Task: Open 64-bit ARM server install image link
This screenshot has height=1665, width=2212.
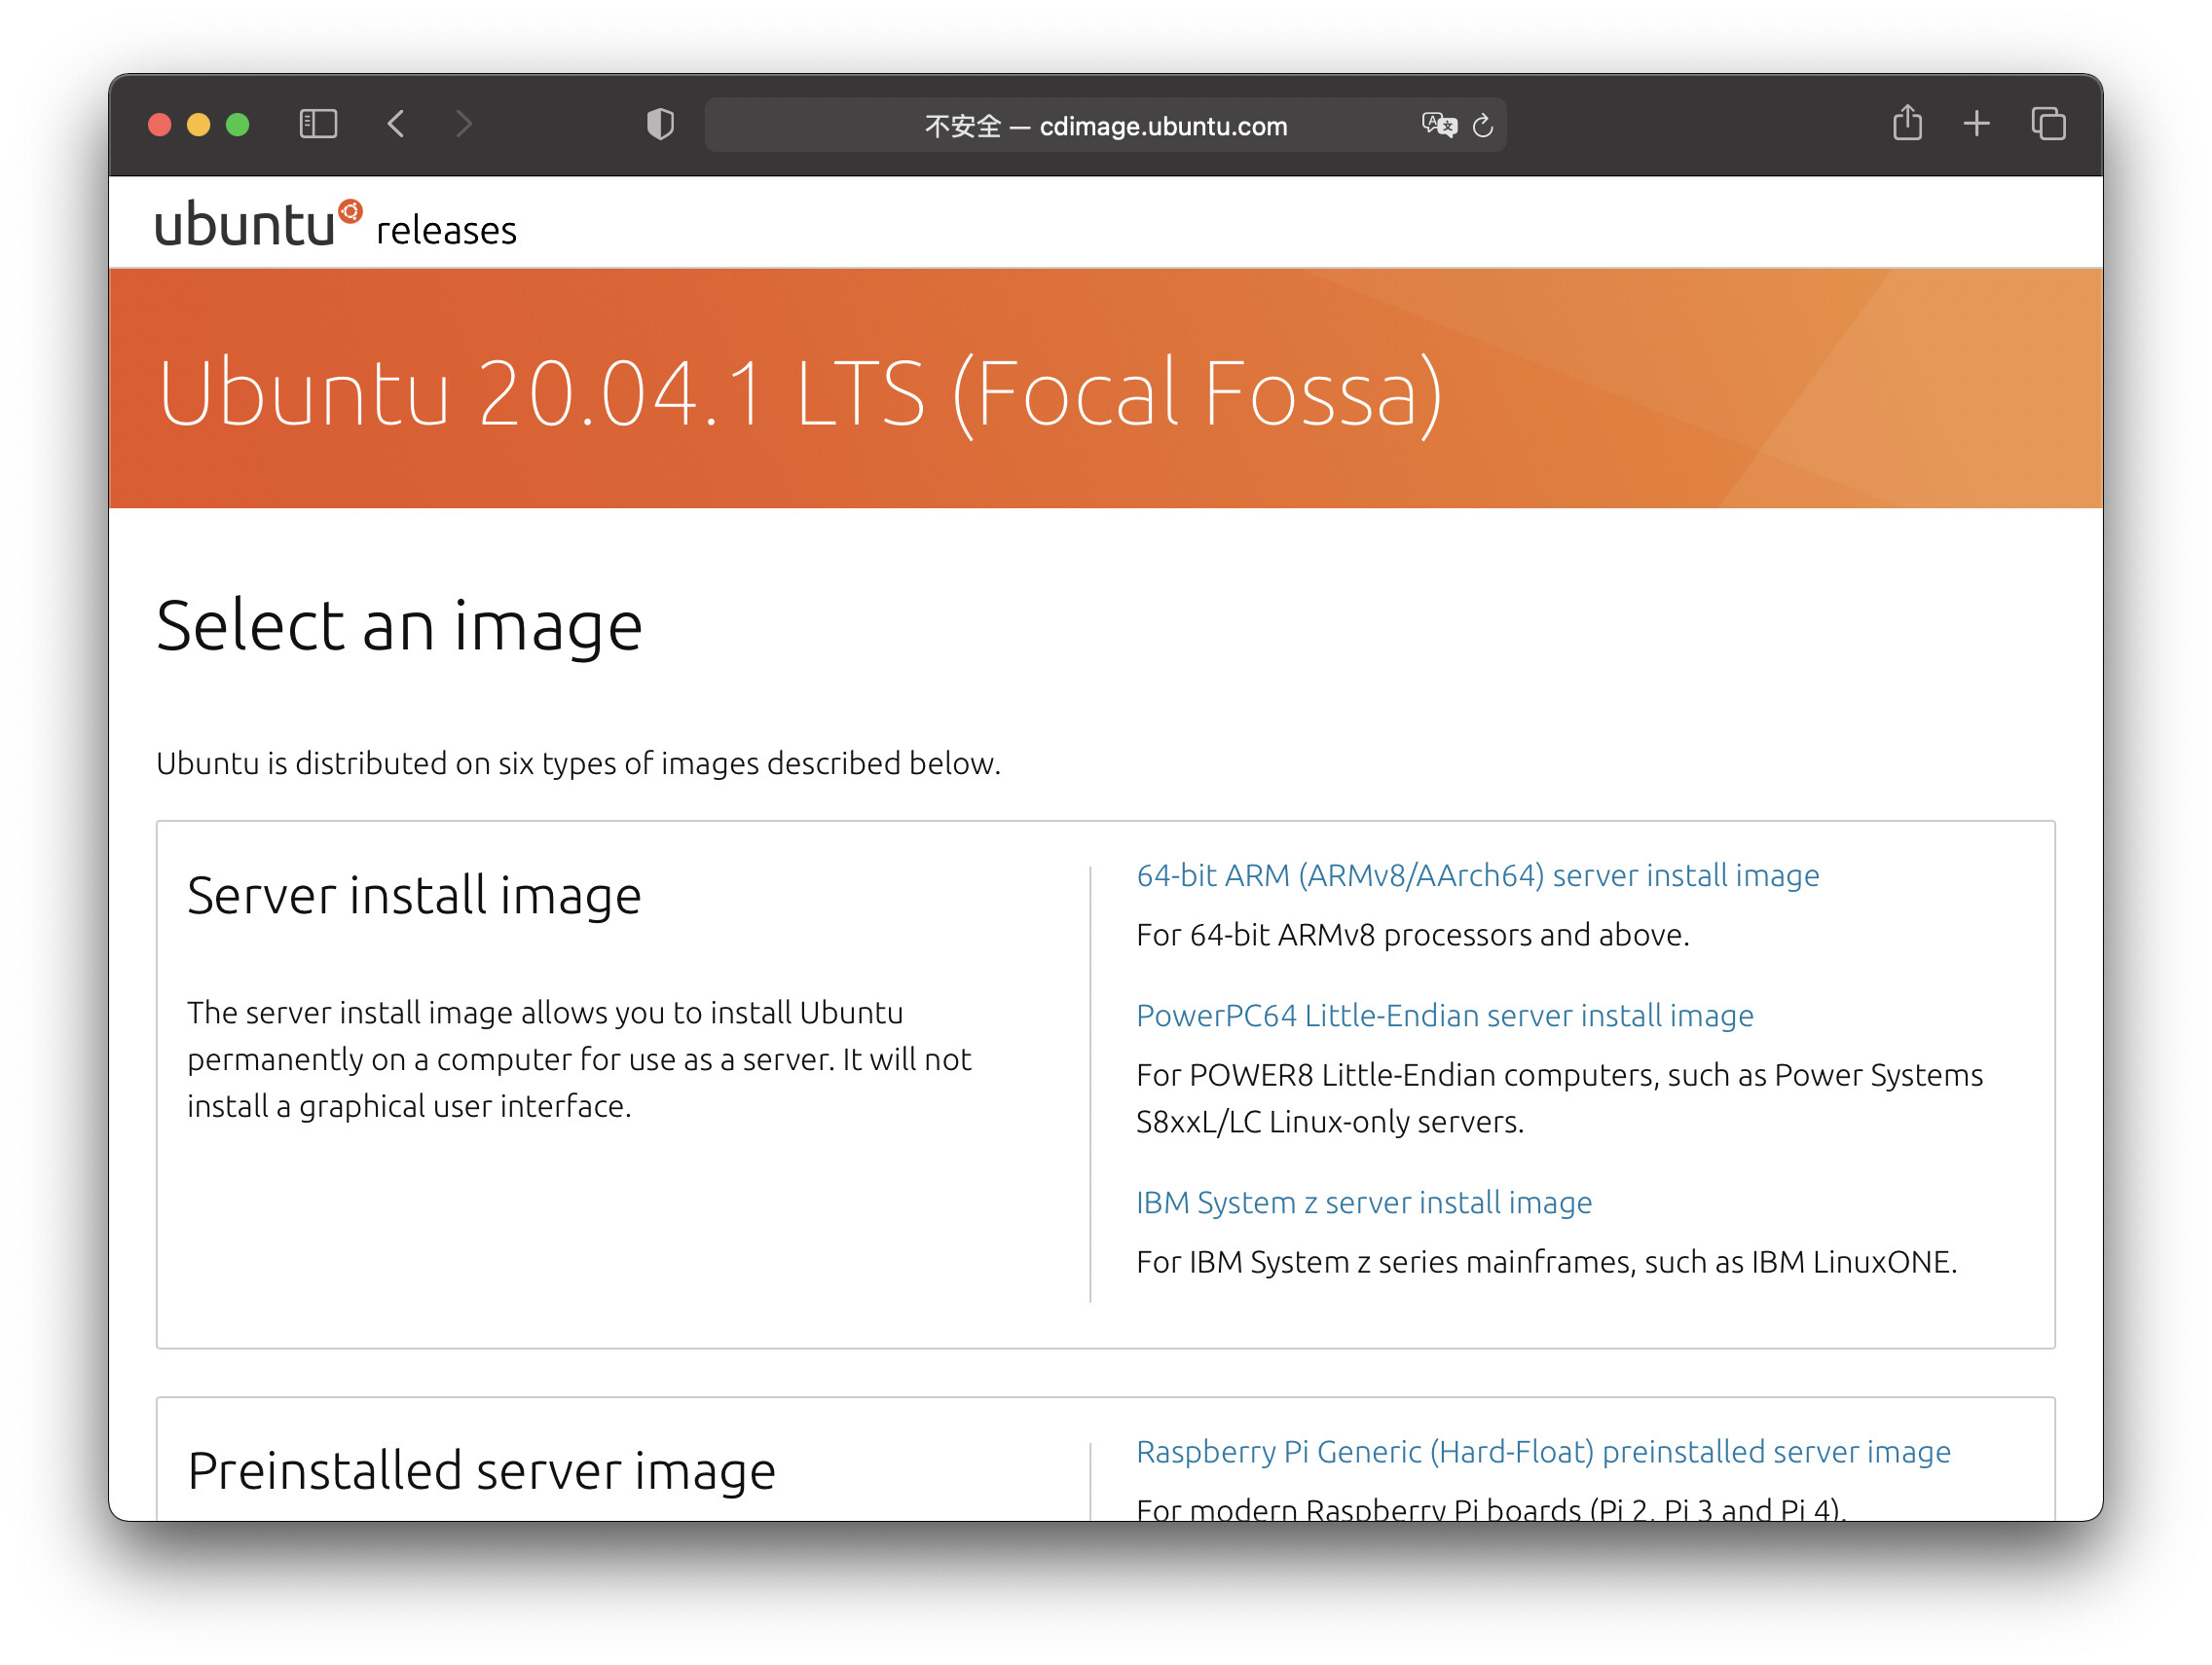Action: coord(1477,875)
